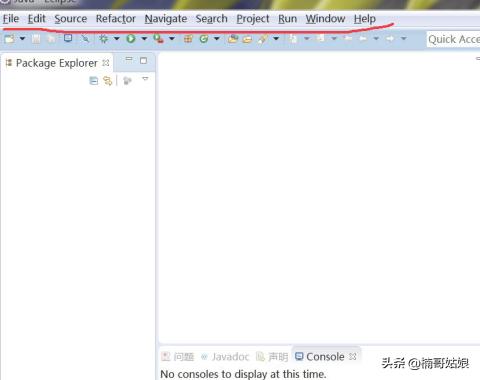Open the Run button dropdown arrow
Image resolution: width=480 pixels, height=380 pixels.
pyautogui.click(x=144, y=39)
